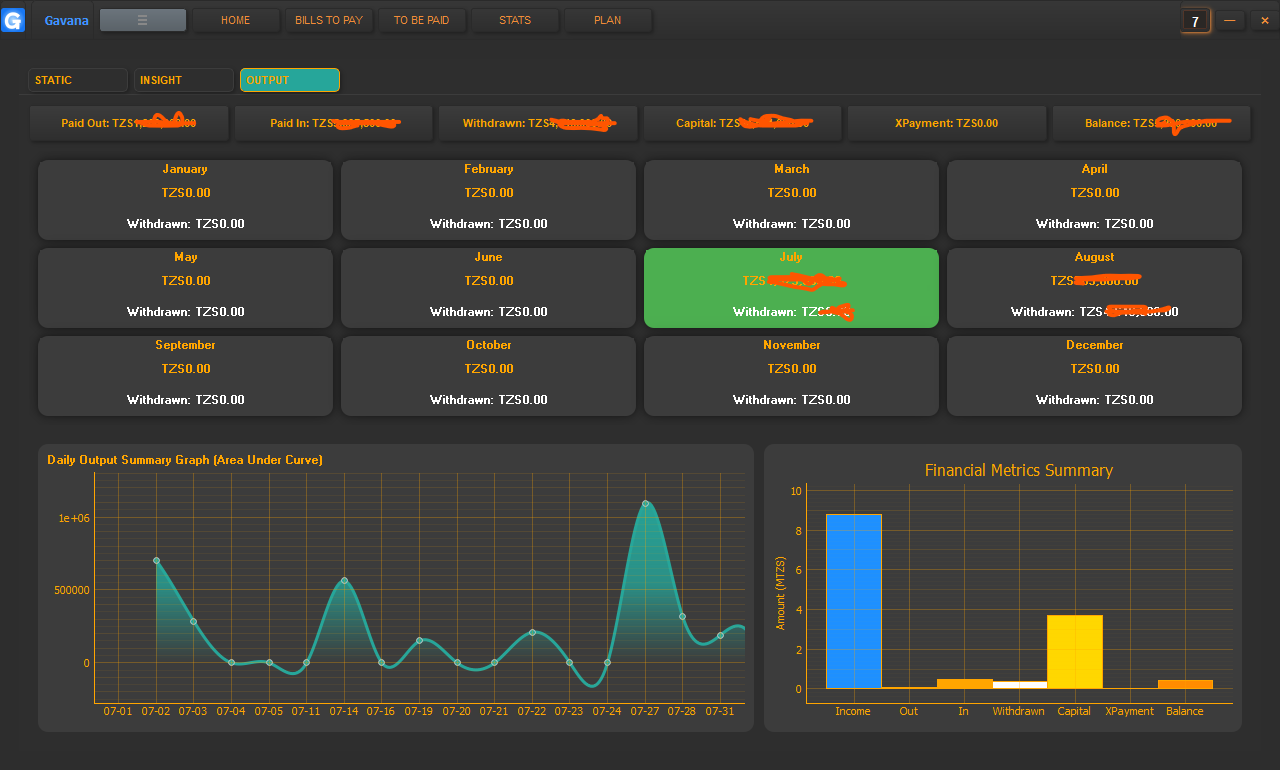Click the Daily Output Summary Graph title

tap(185, 460)
